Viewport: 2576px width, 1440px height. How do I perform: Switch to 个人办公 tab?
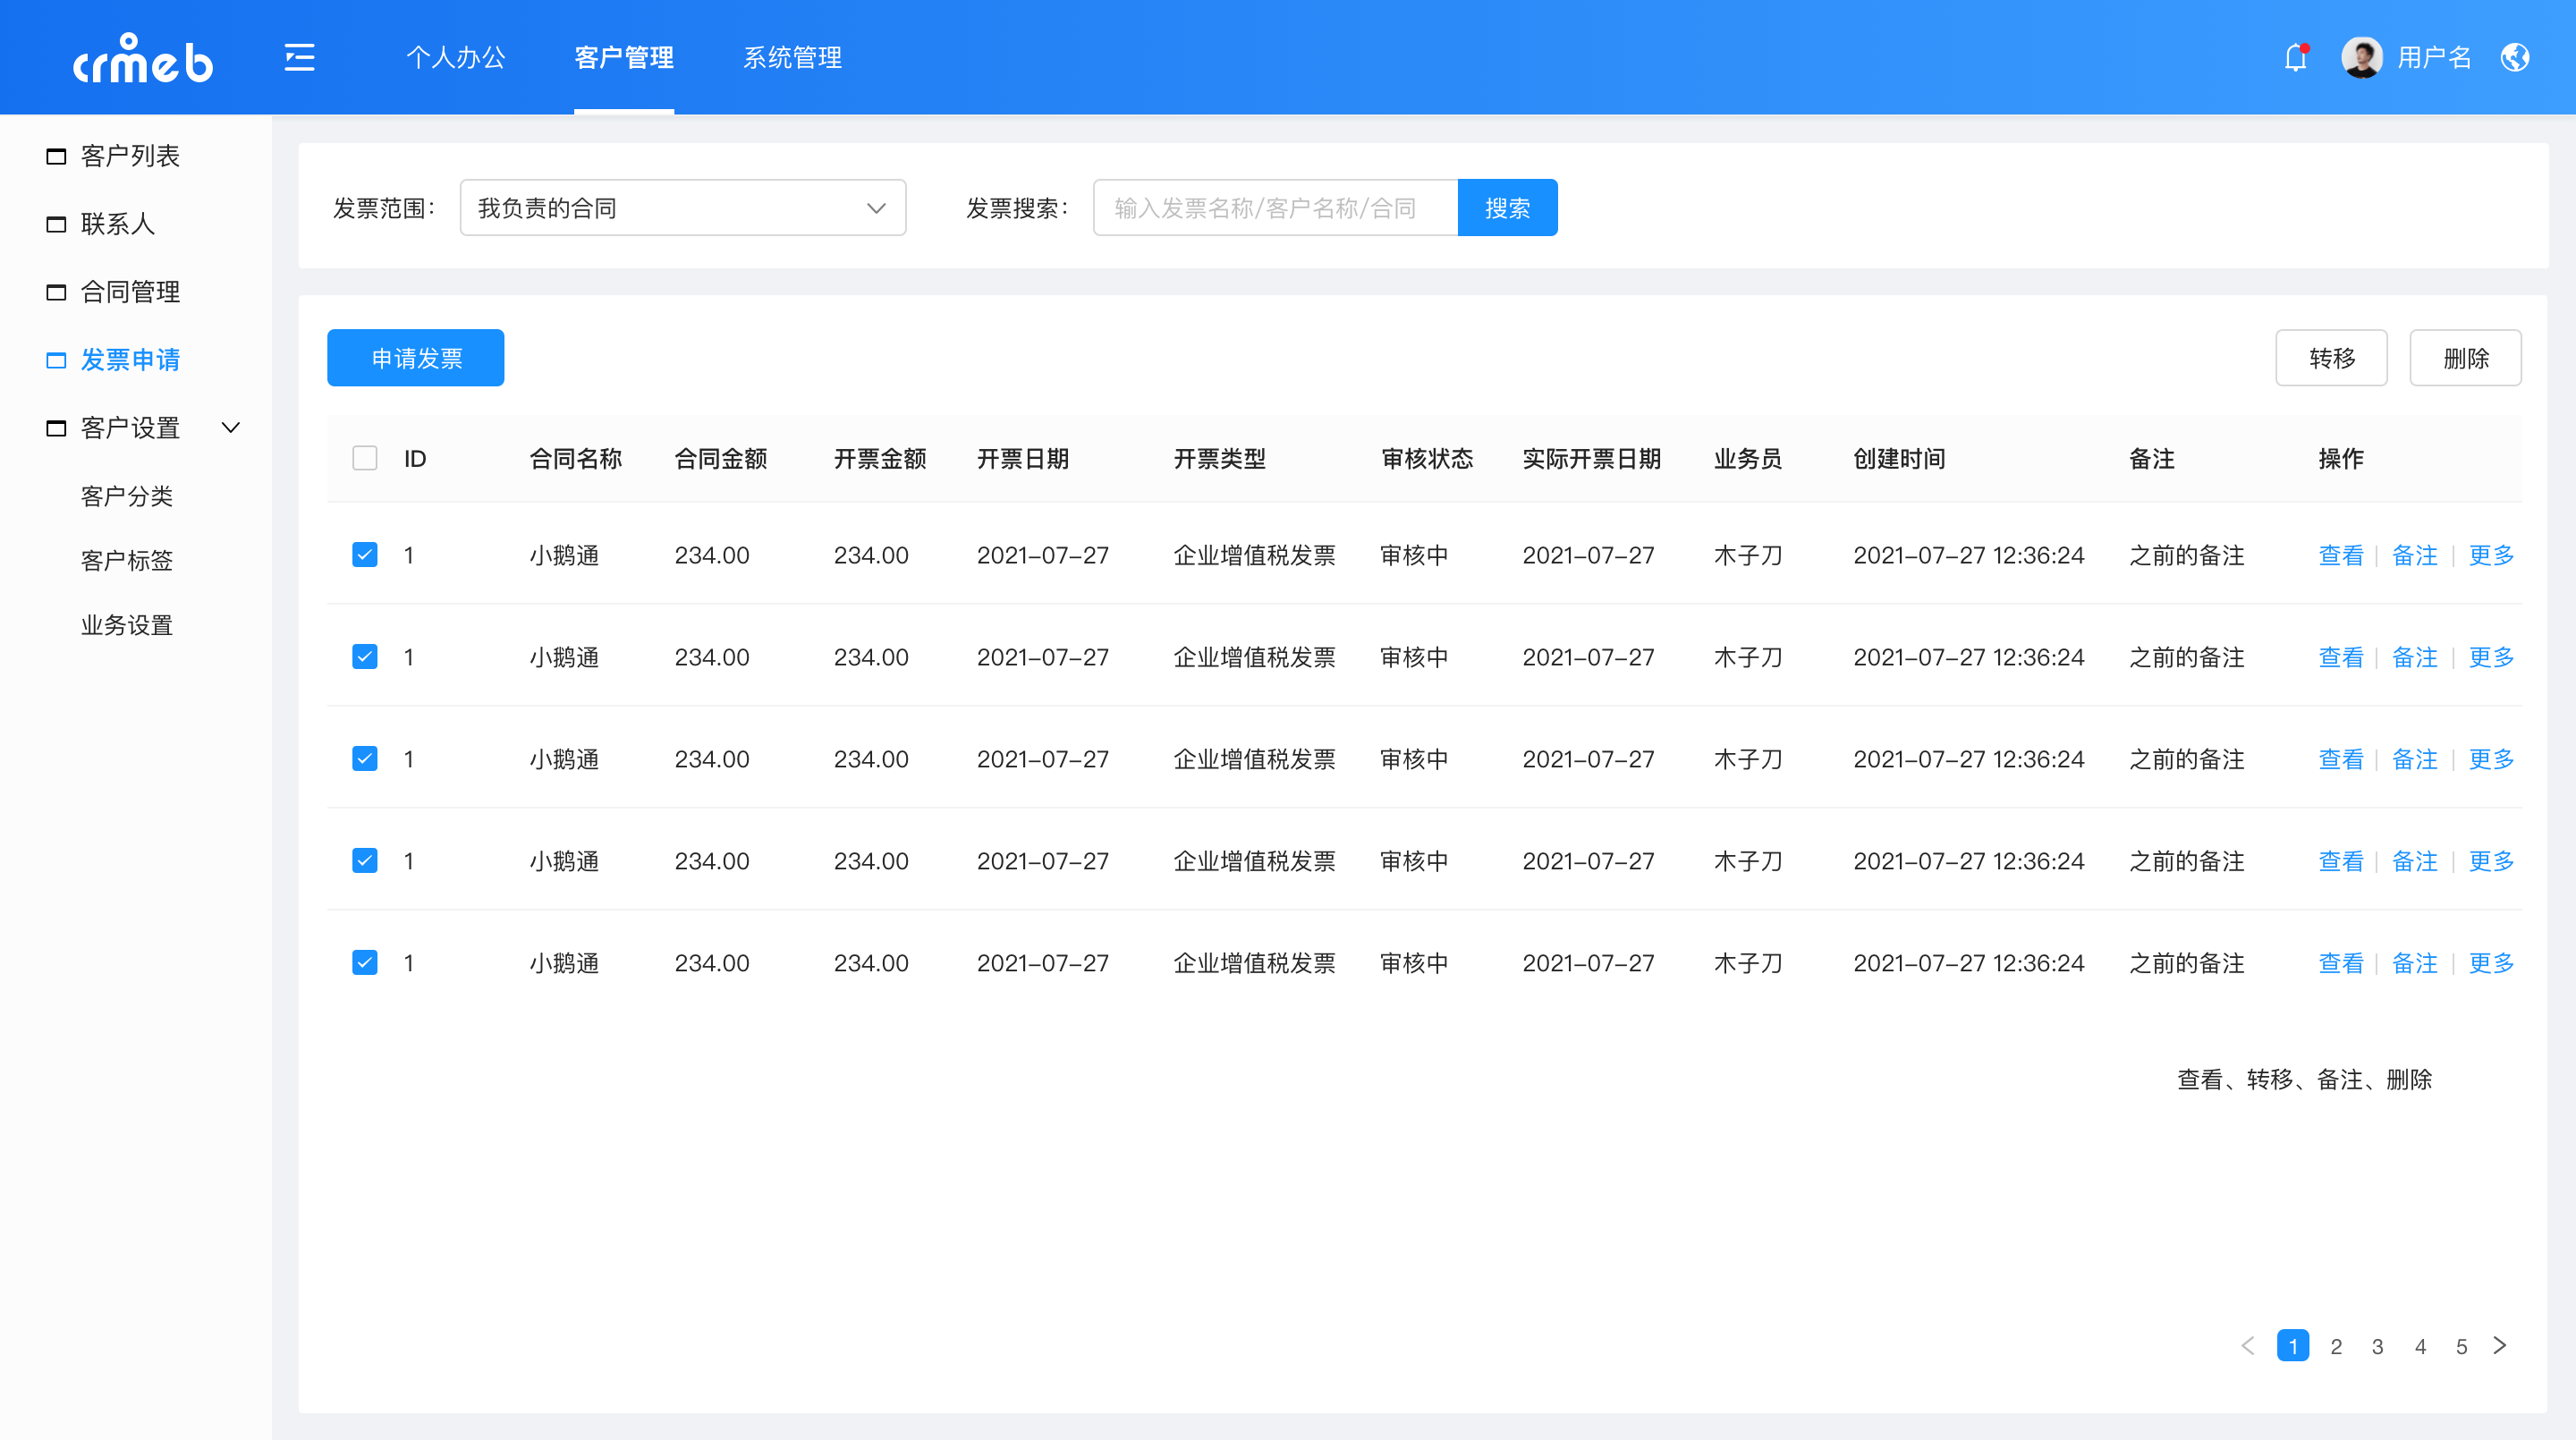click(456, 58)
